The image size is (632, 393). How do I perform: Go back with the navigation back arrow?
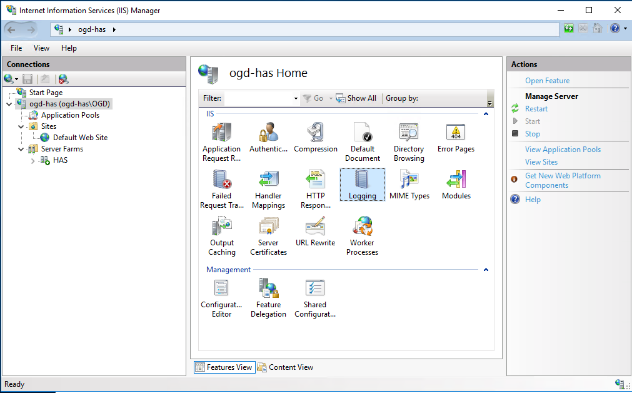11,29
